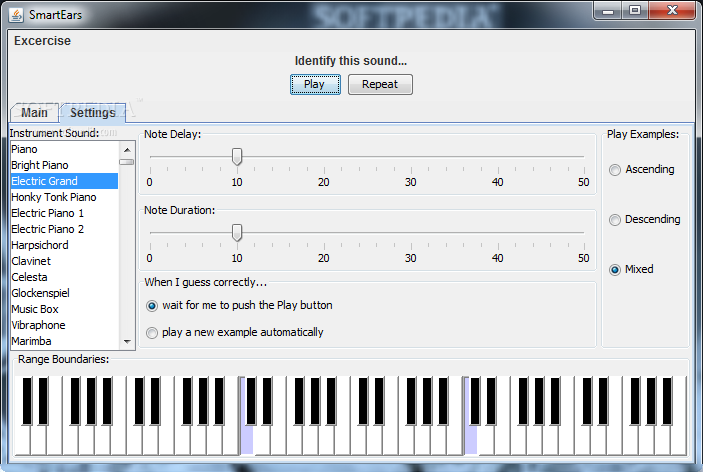
Task: Pick Glockenspiel from instrument list
Action: click(65, 293)
